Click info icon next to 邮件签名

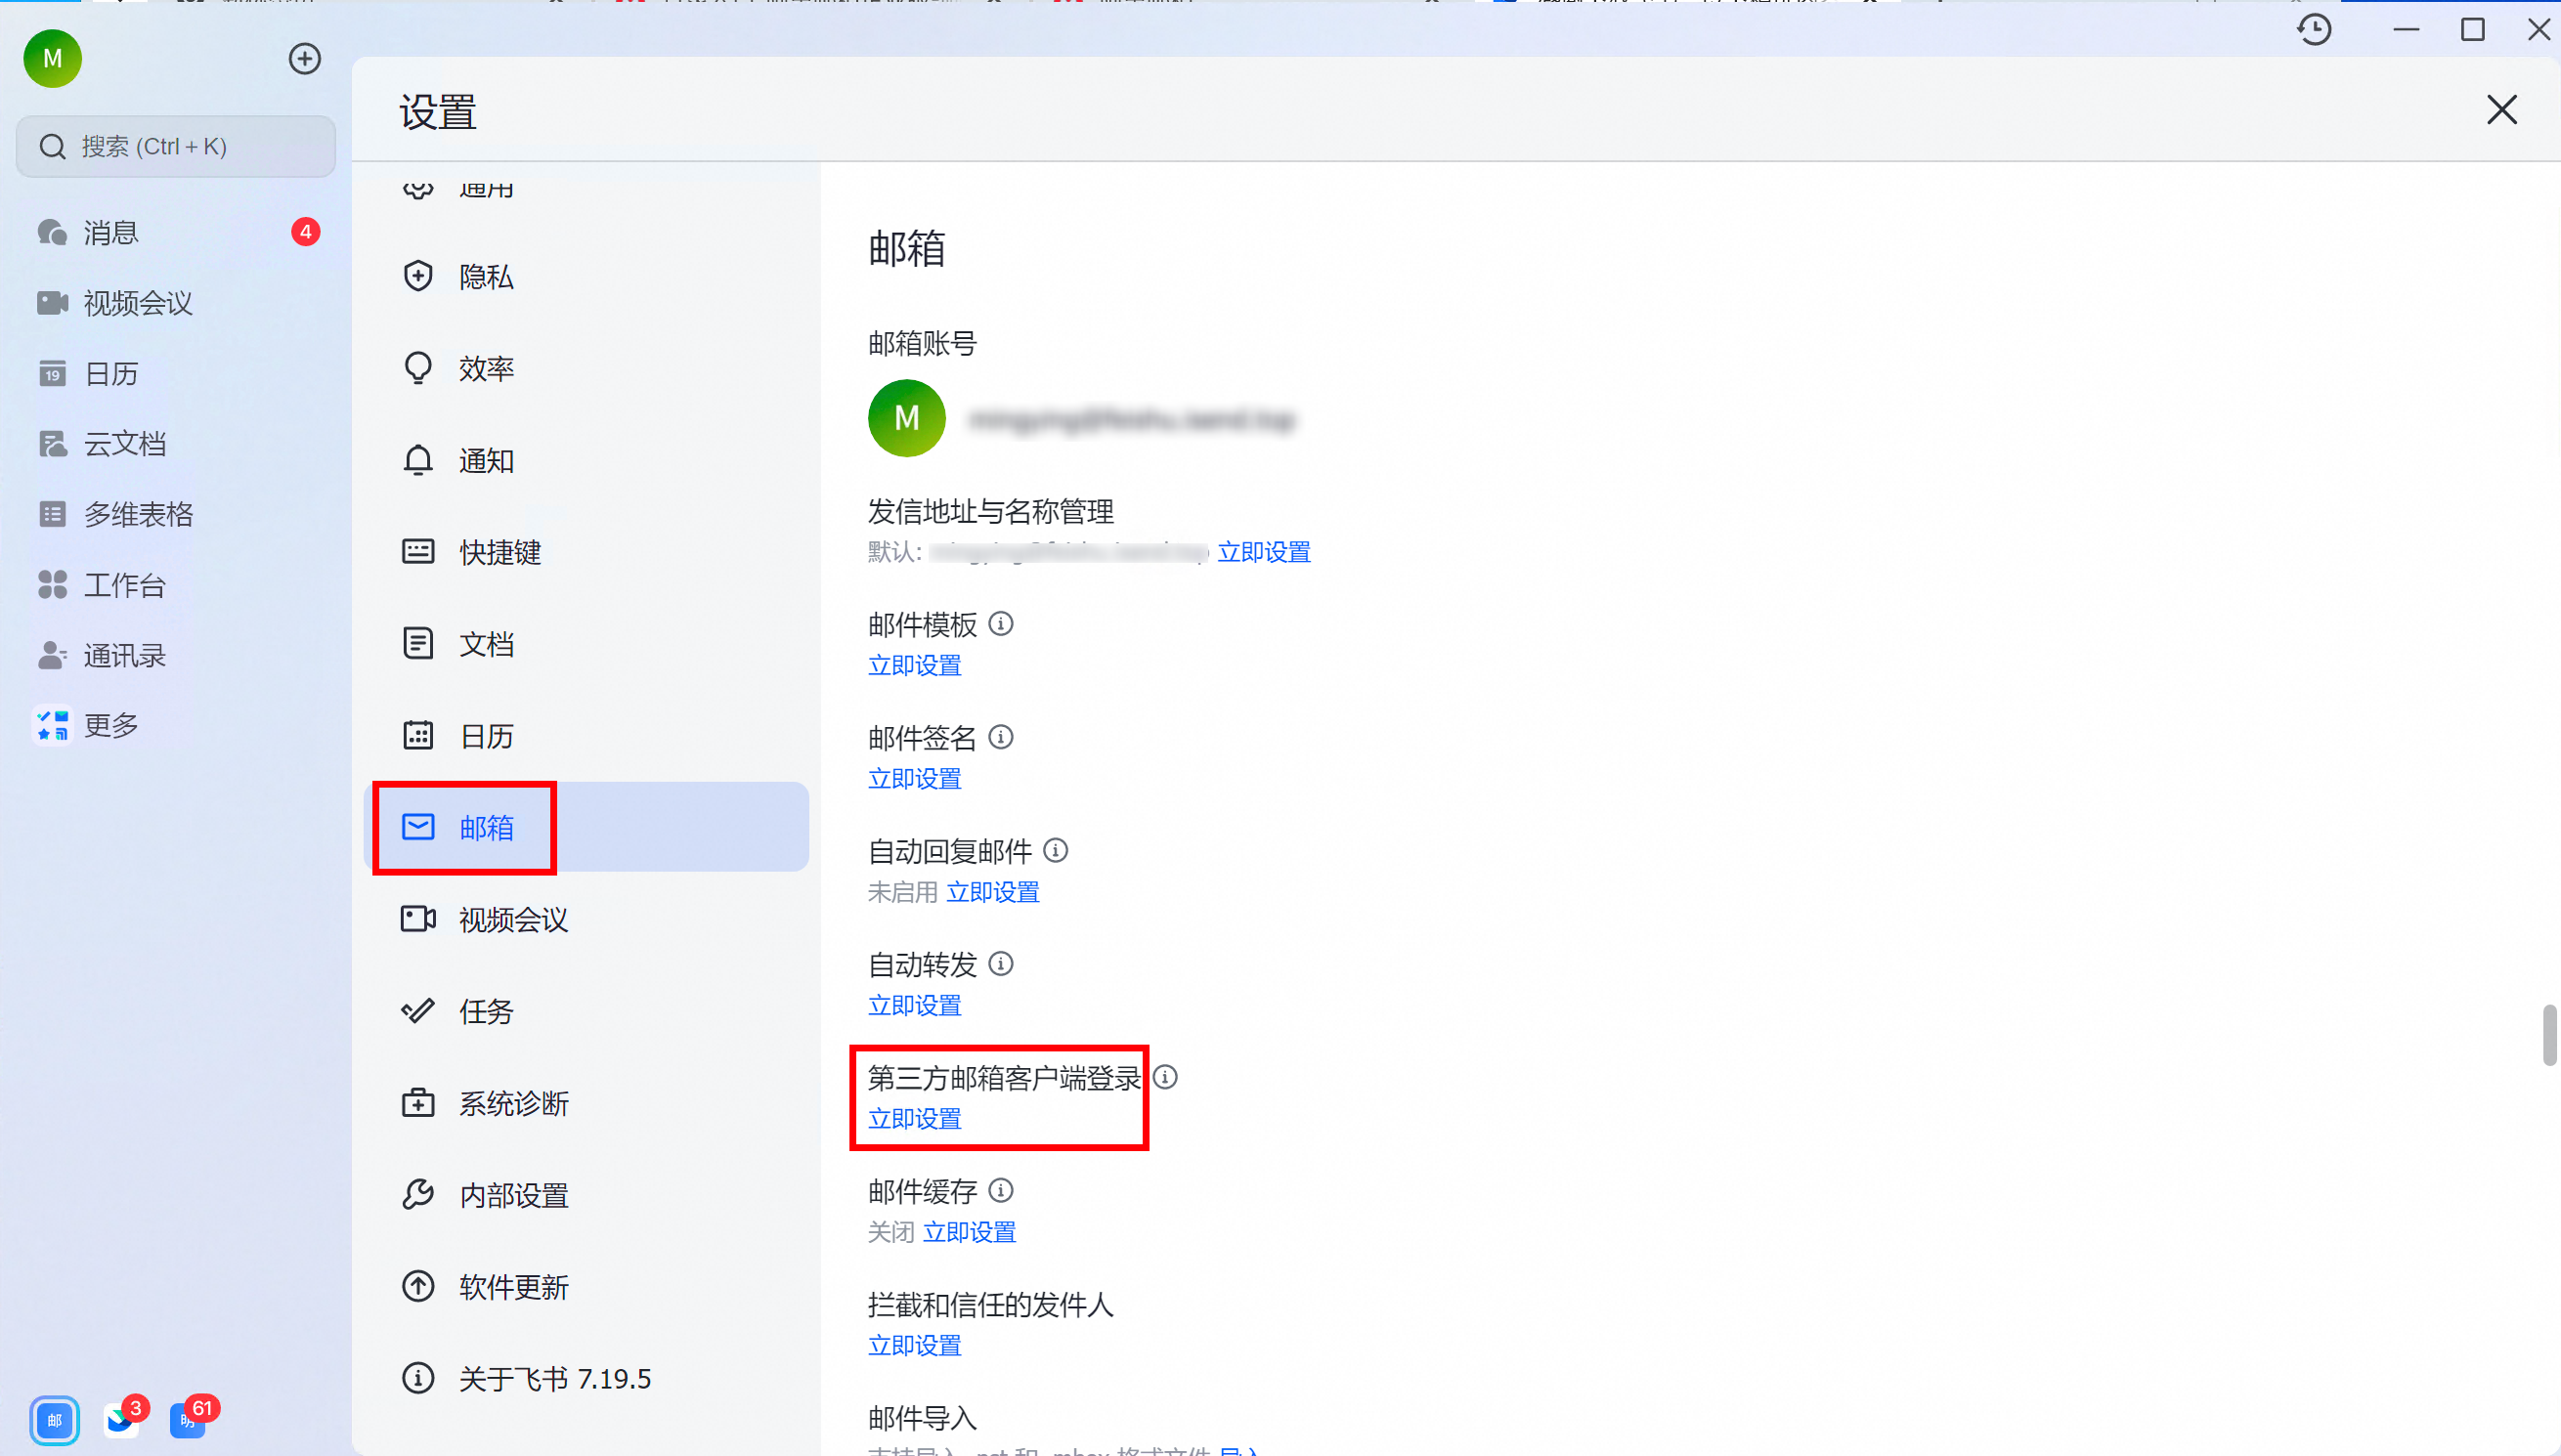coord(1001,737)
